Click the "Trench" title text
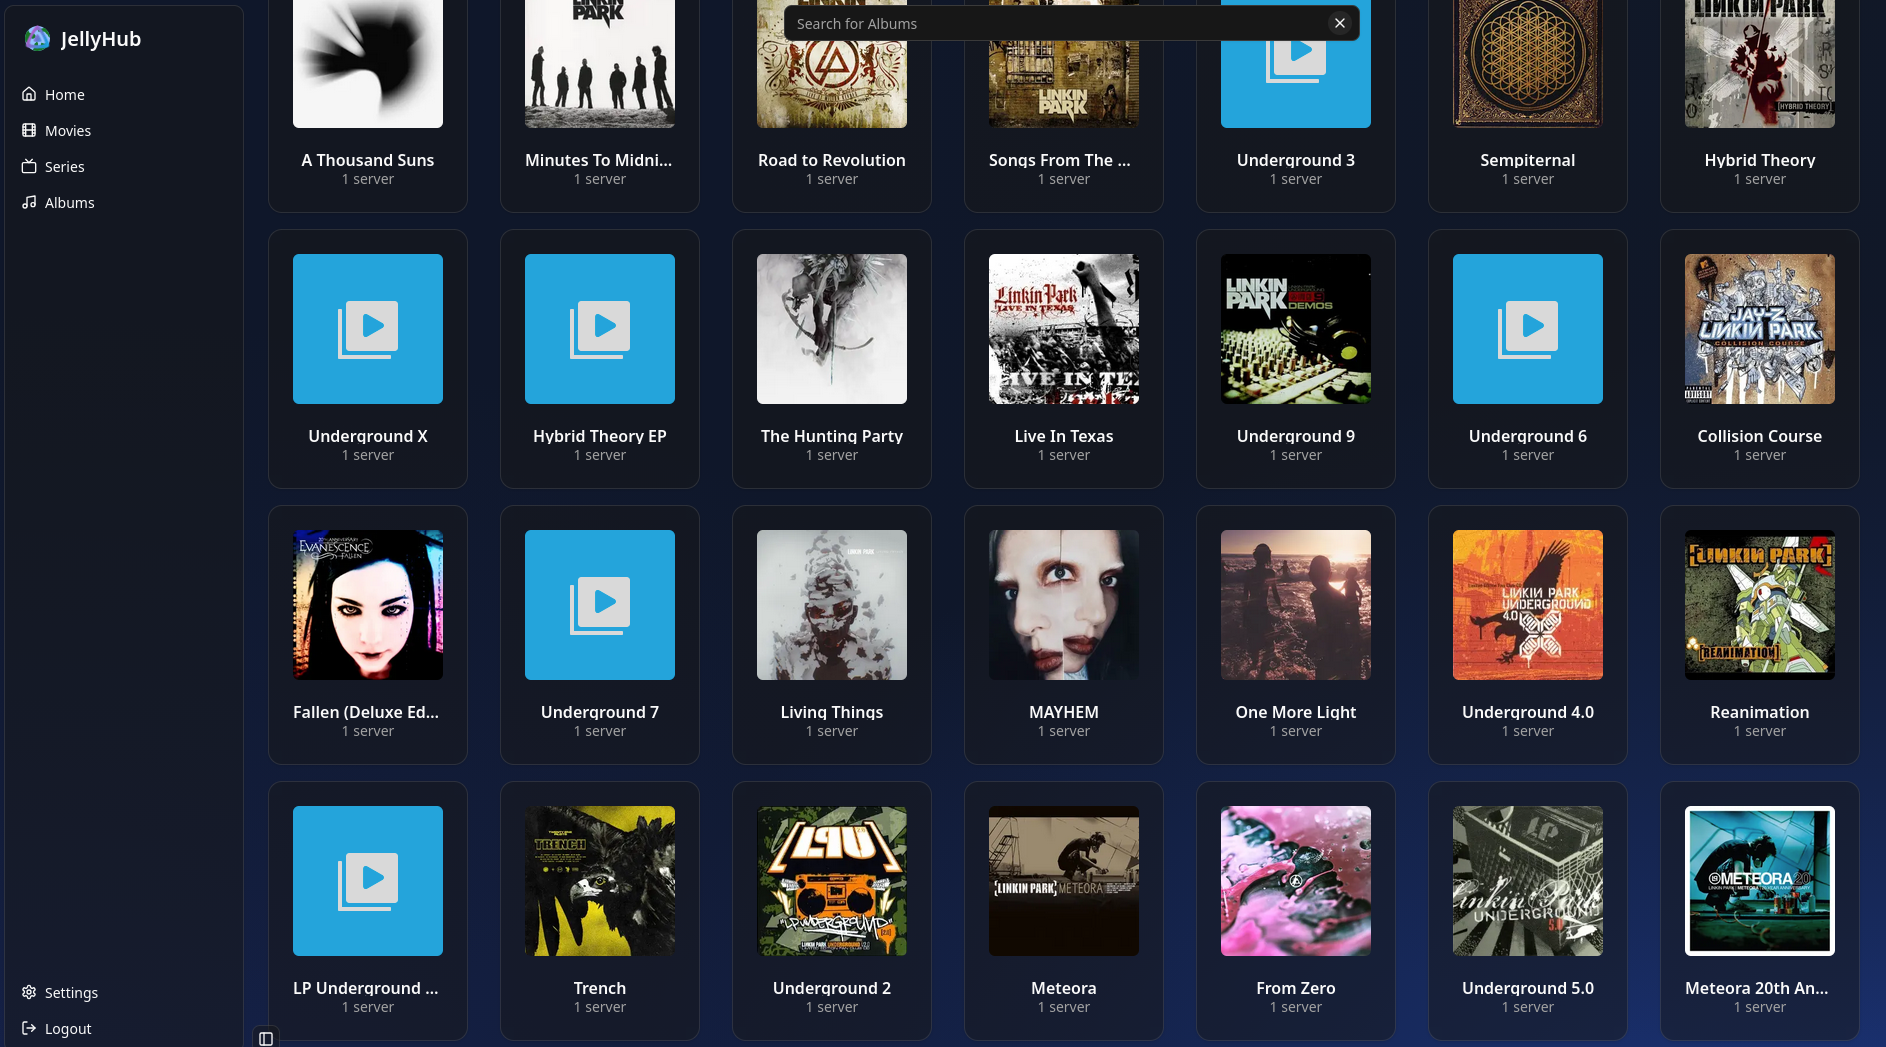 coord(600,988)
